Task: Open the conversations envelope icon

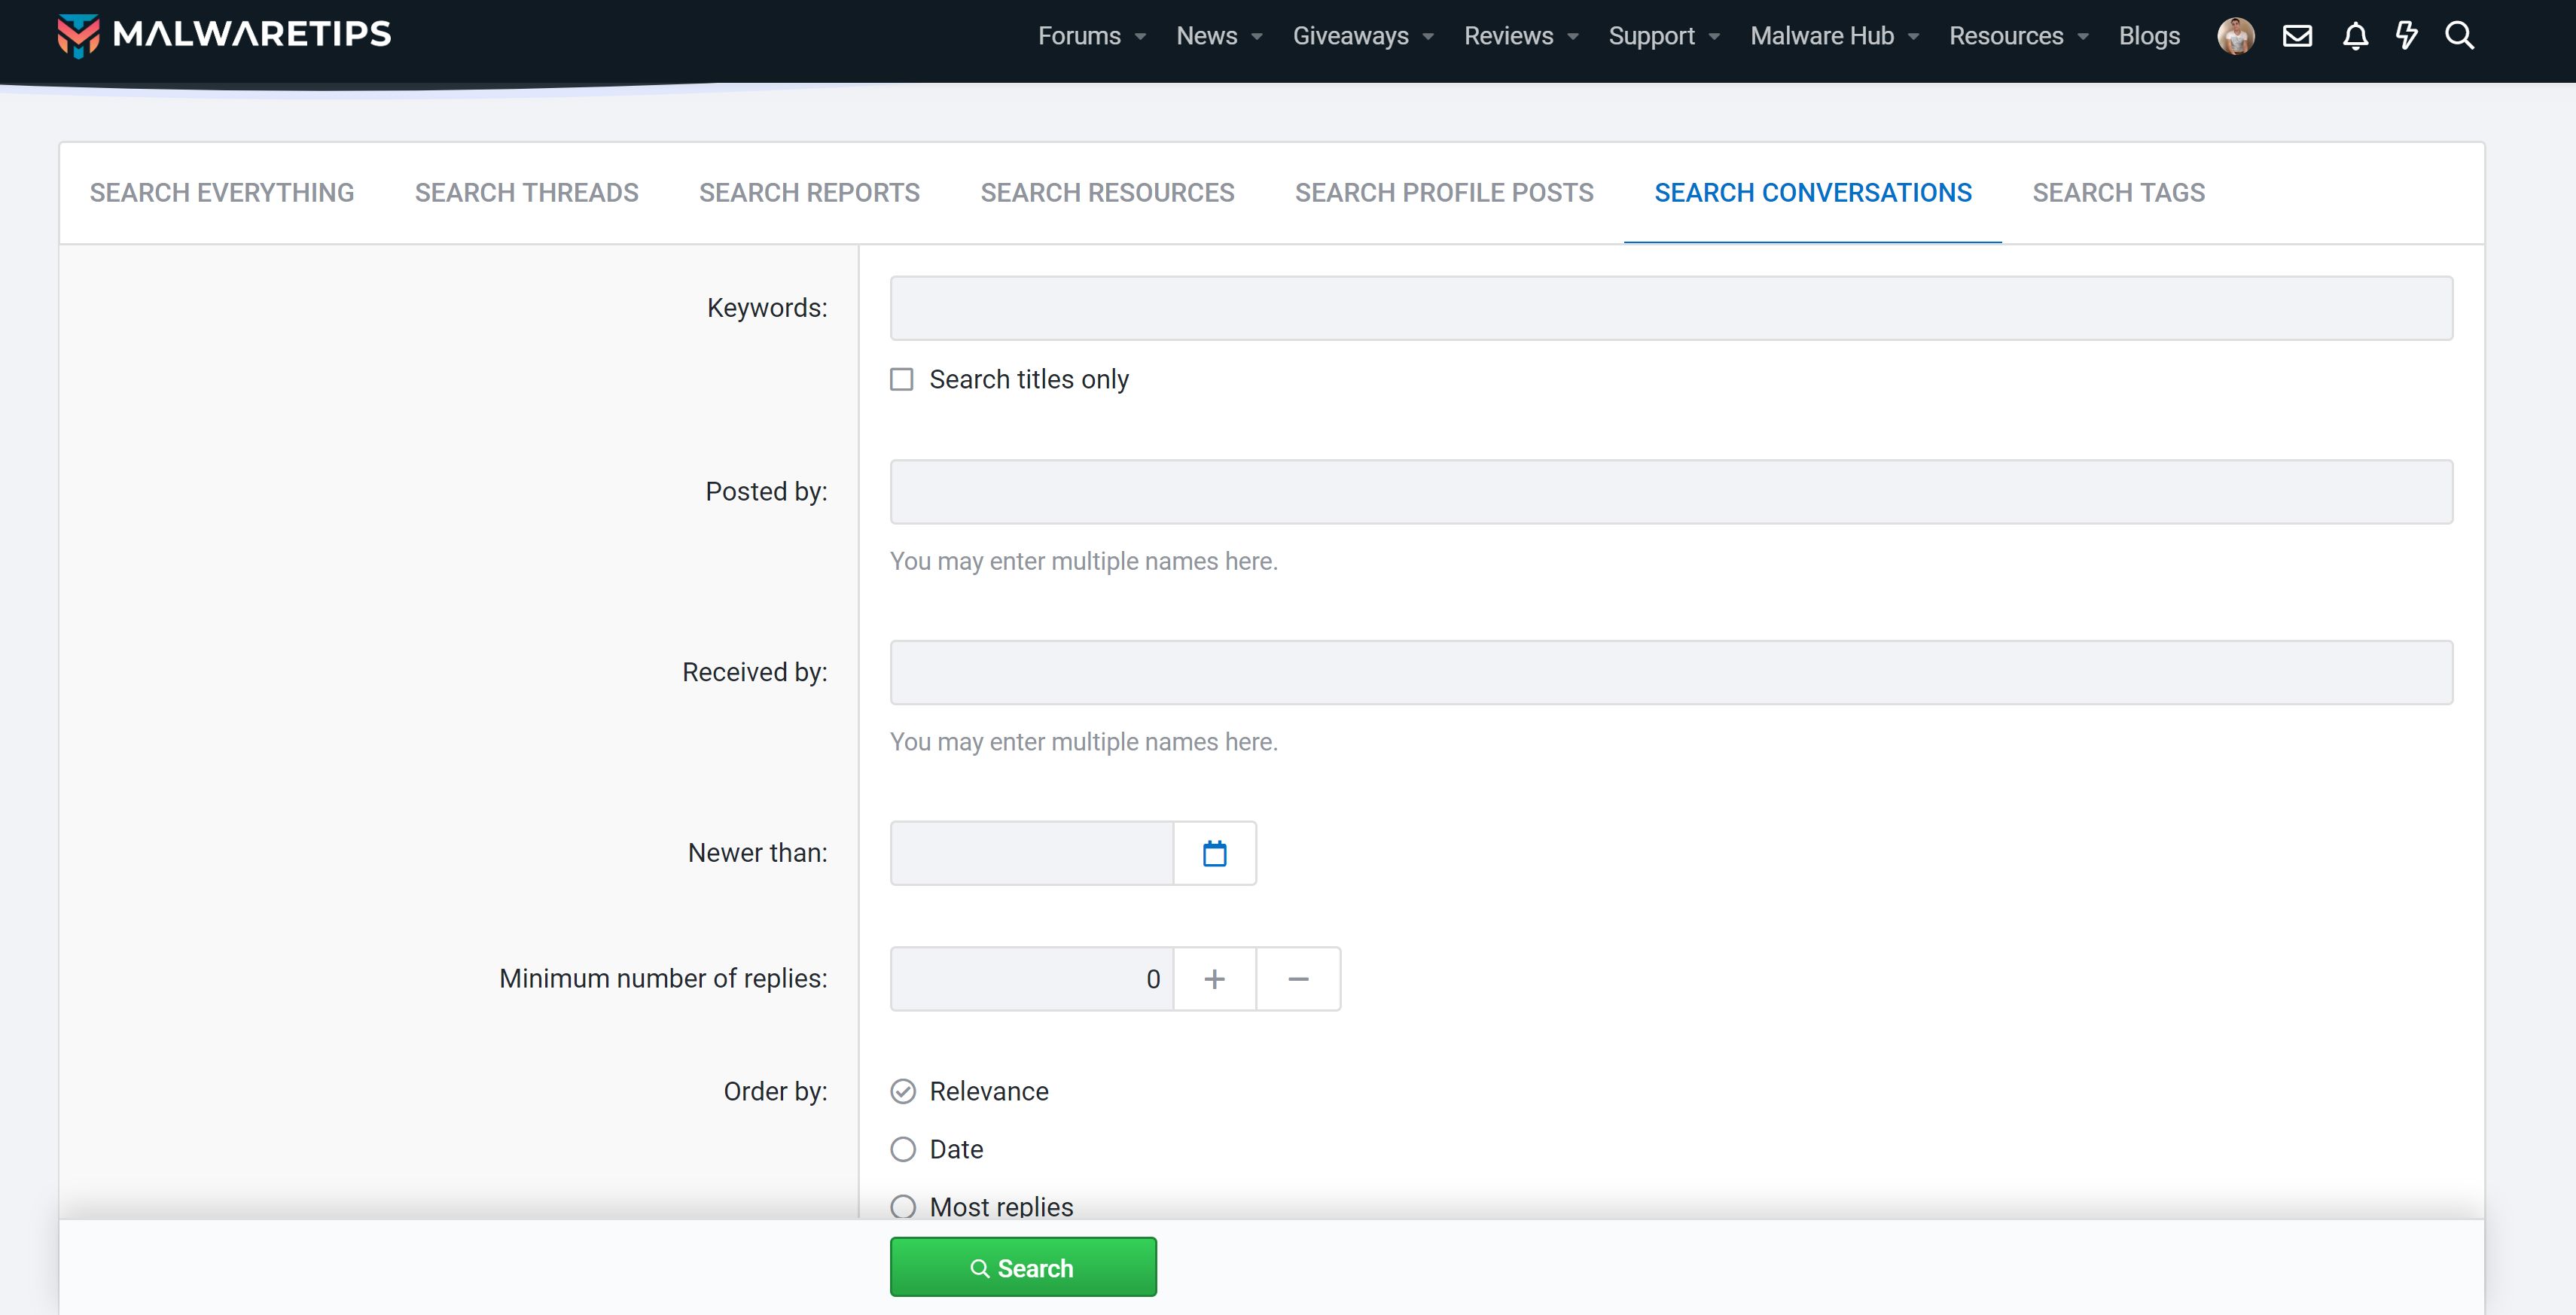Action: pos(2297,36)
